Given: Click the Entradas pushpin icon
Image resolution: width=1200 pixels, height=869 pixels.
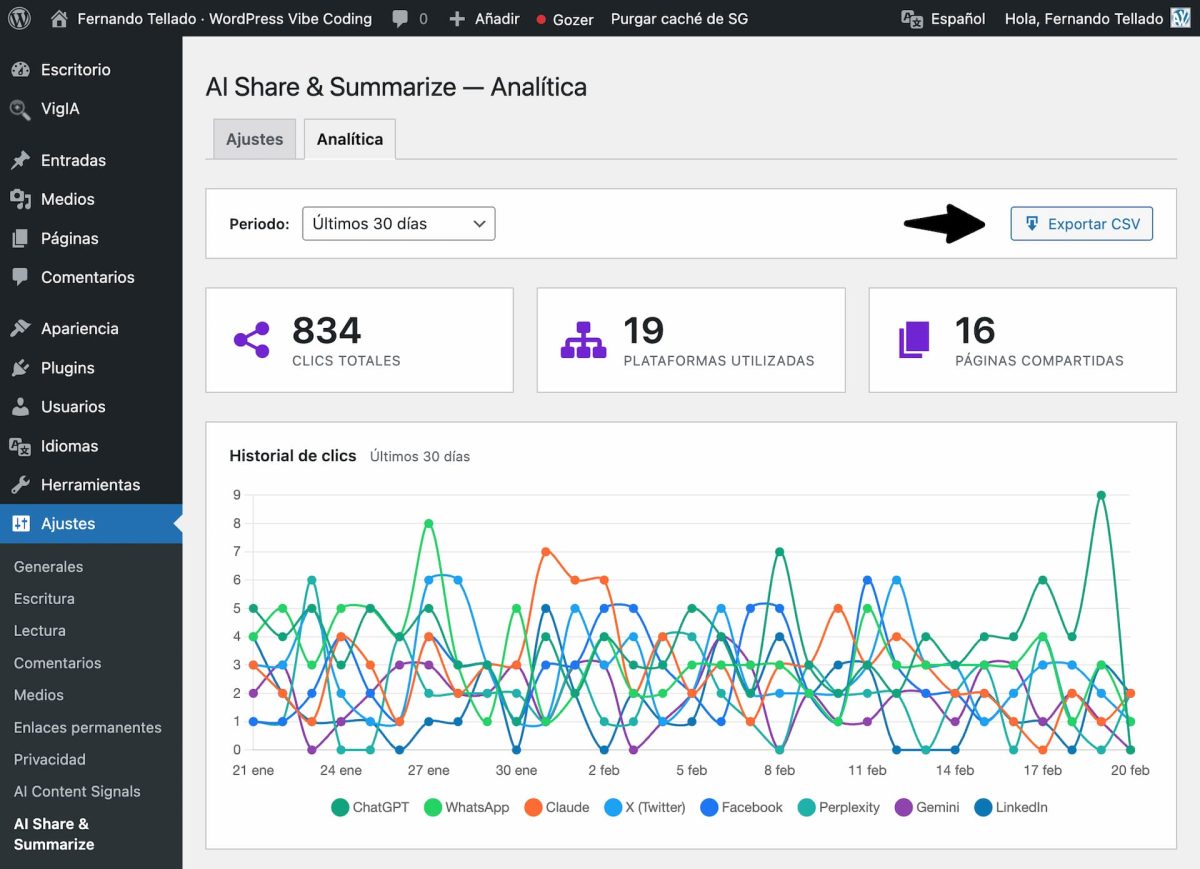Looking at the screenshot, I should (x=20, y=160).
